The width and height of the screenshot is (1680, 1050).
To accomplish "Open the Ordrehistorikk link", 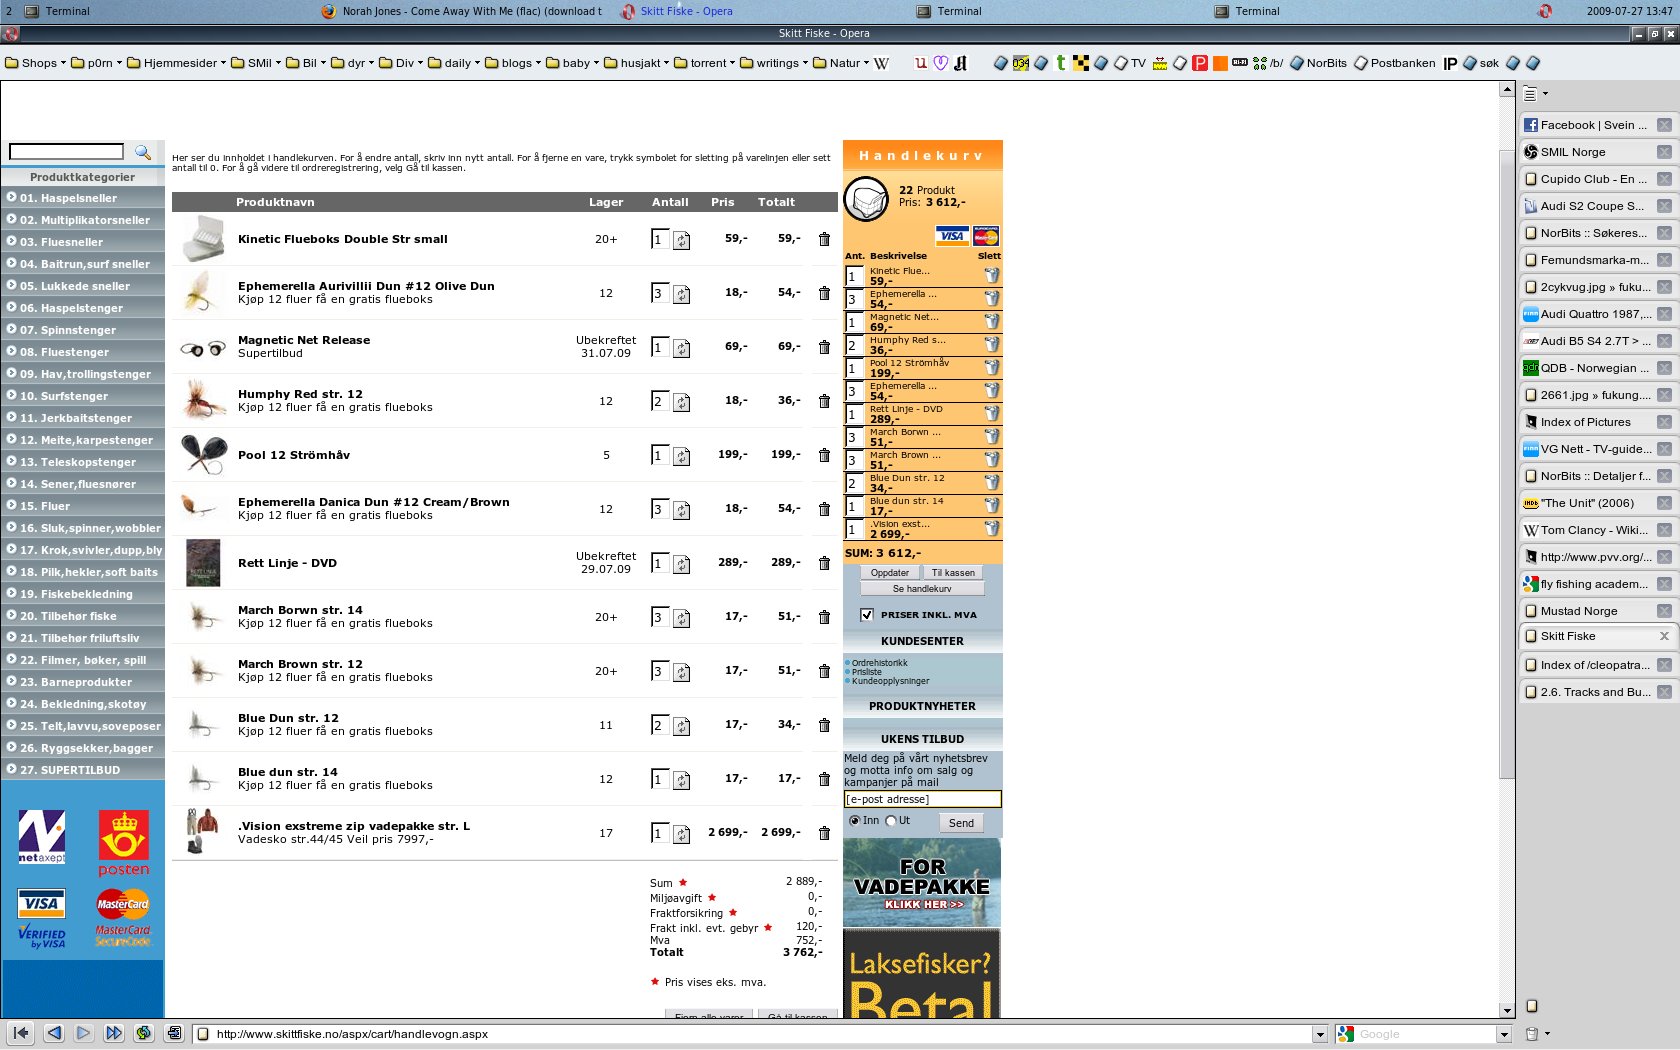I will [x=880, y=663].
